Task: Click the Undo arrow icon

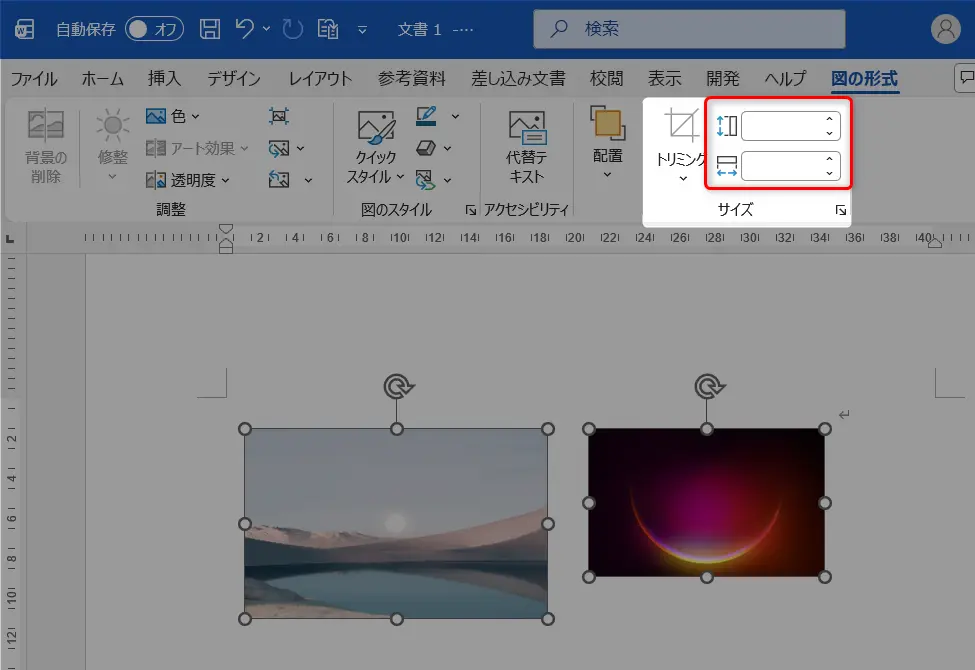Action: [x=244, y=29]
